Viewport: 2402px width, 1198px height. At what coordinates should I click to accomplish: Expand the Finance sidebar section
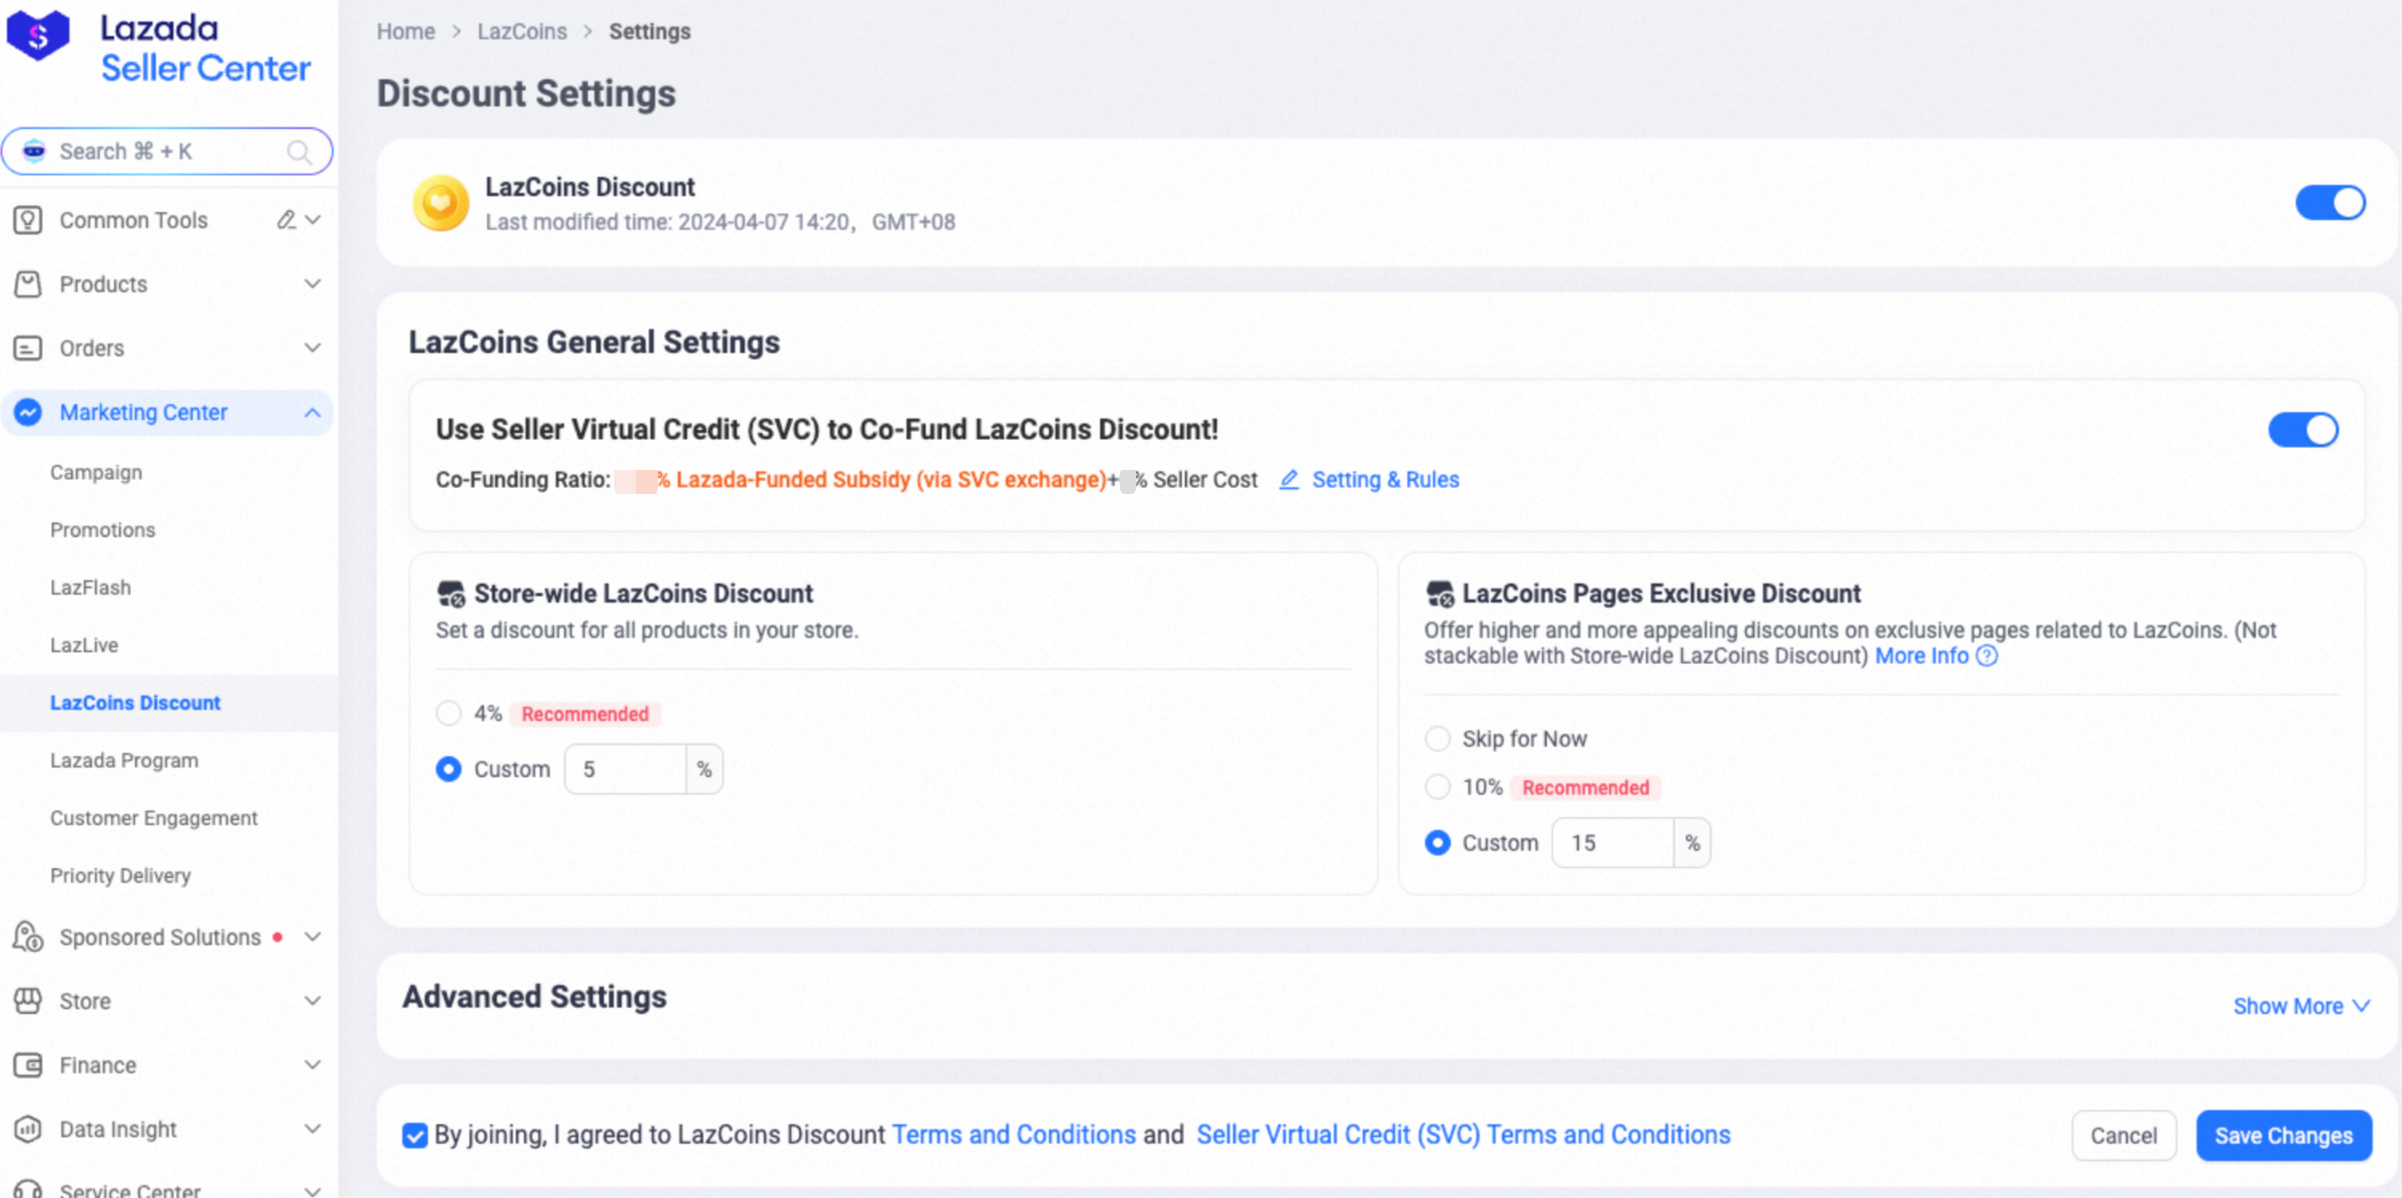pos(313,1064)
